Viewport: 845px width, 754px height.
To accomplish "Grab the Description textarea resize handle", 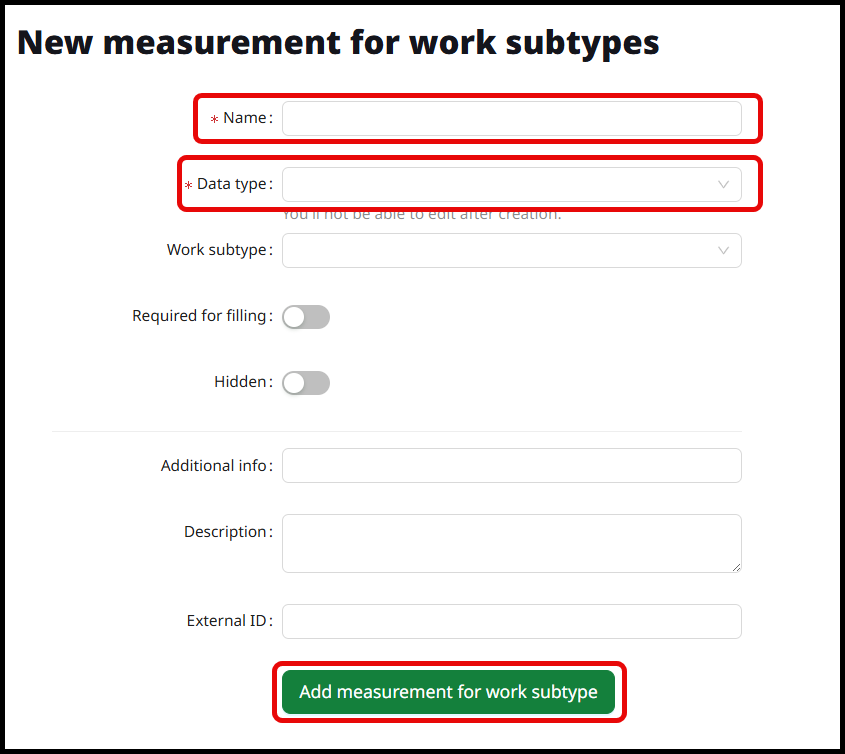I will [x=736, y=567].
